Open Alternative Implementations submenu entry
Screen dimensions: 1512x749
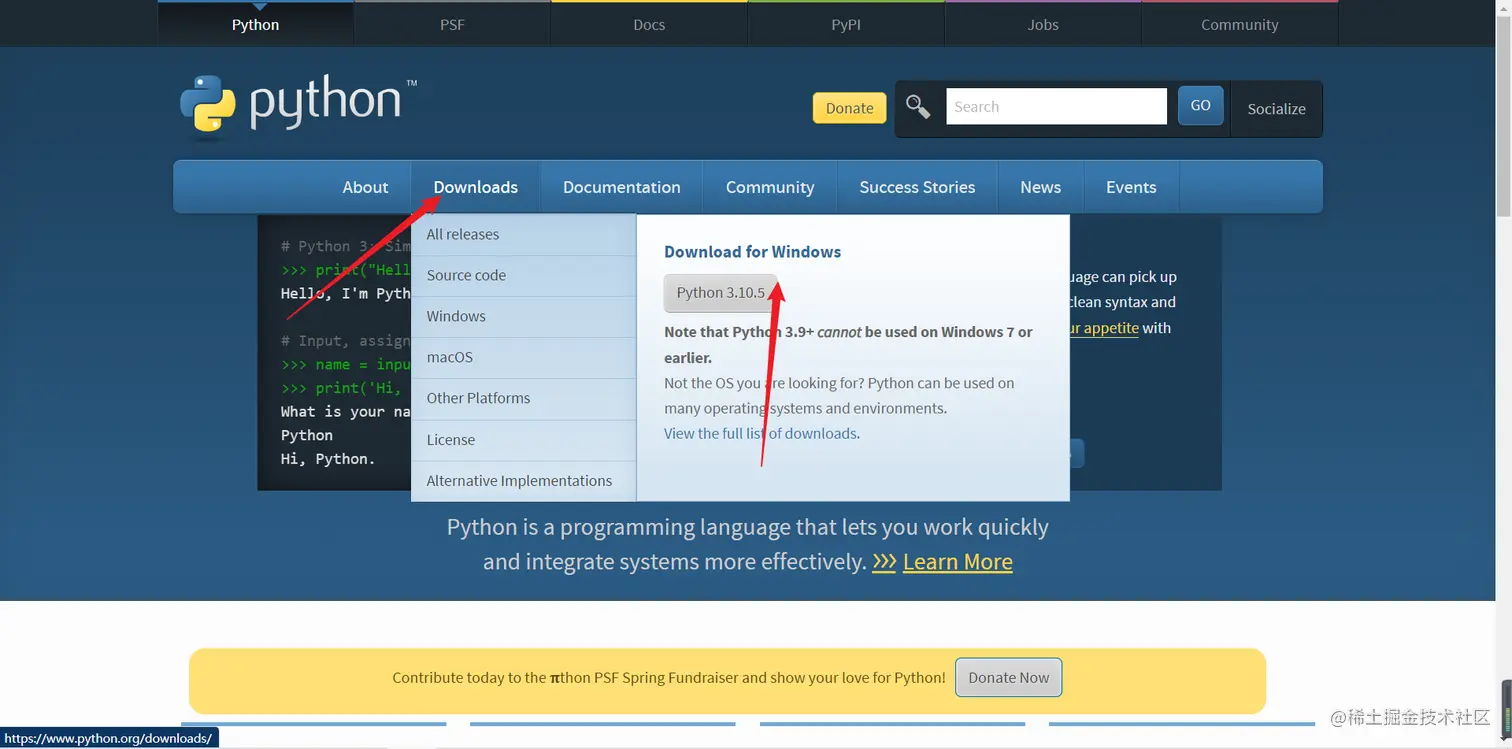(524, 480)
